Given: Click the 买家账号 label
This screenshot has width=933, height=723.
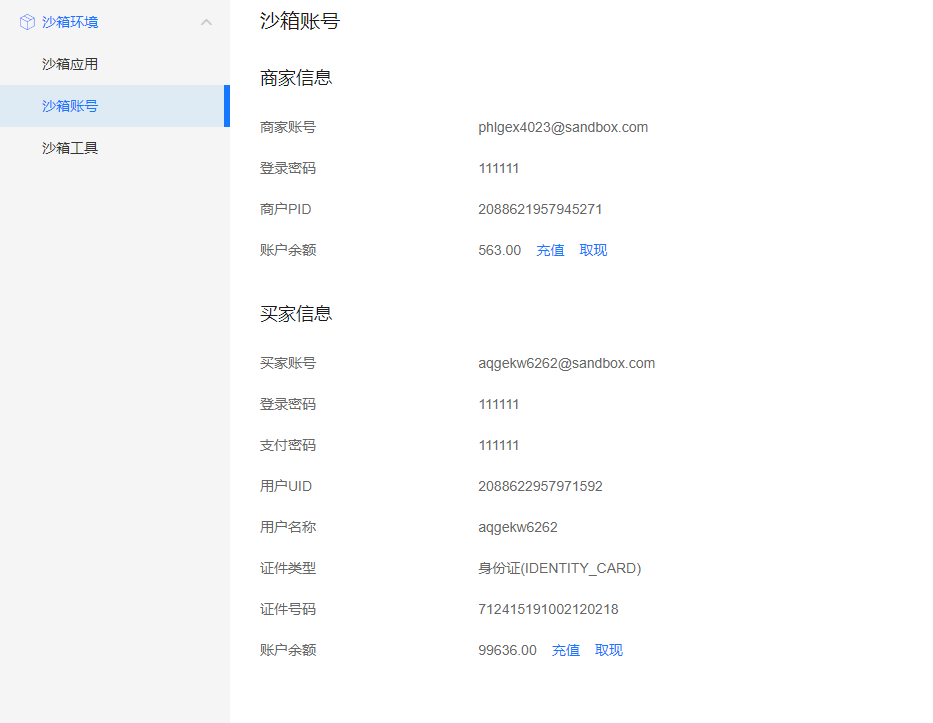Looking at the screenshot, I should pyautogui.click(x=288, y=364).
